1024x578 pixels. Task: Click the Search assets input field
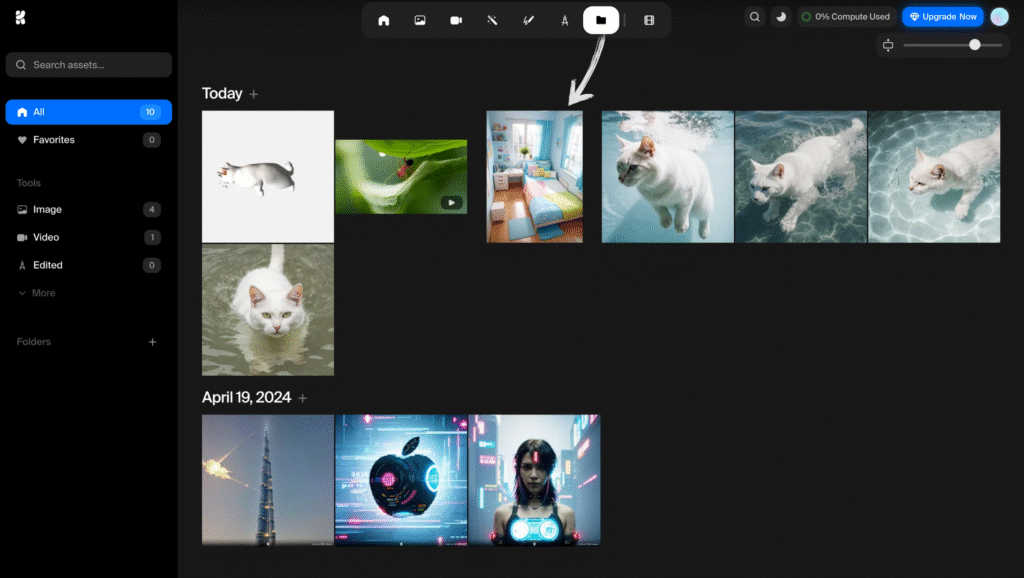point(88,64)
